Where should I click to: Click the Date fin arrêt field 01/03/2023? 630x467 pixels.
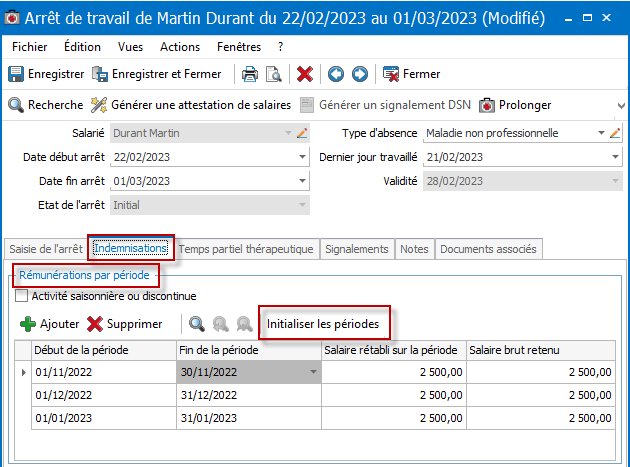(x=210, y=181)
